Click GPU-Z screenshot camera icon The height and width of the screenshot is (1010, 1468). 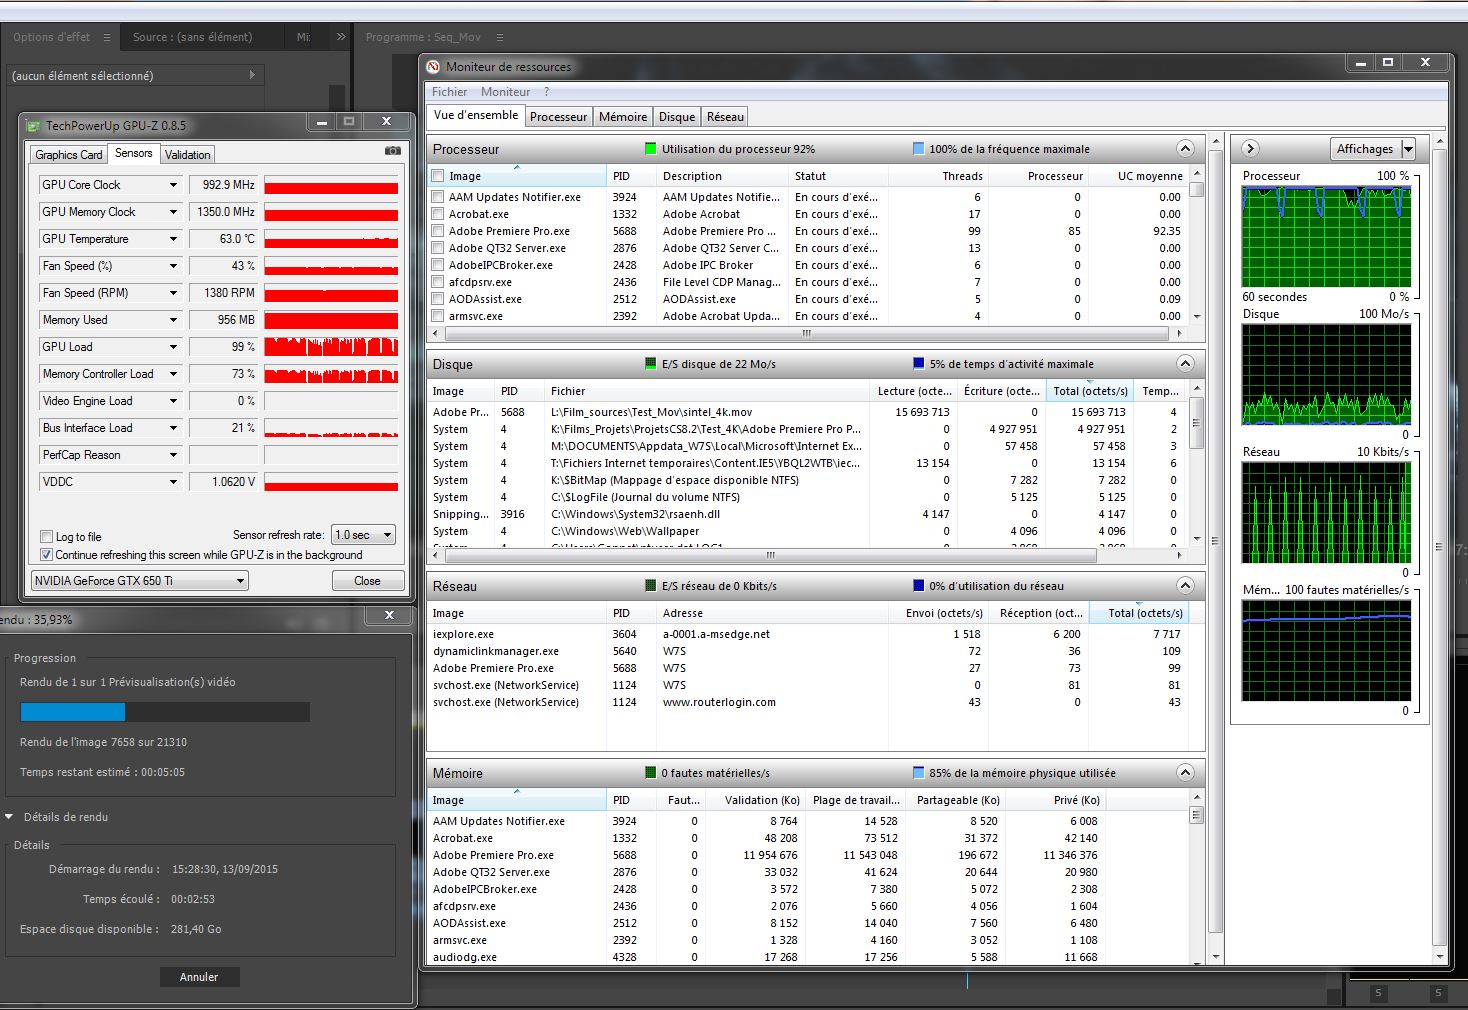(x=393, y=151)
